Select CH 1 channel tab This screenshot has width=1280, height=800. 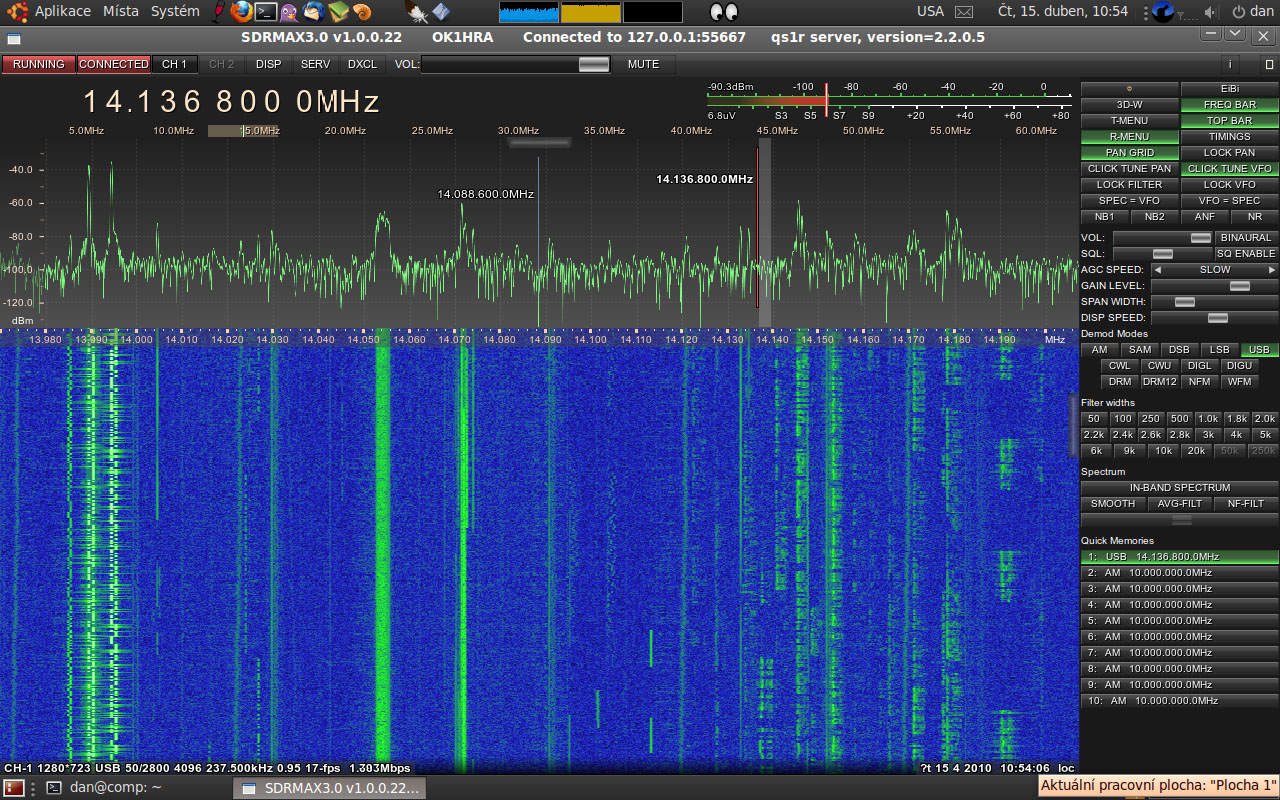[175, 64]
